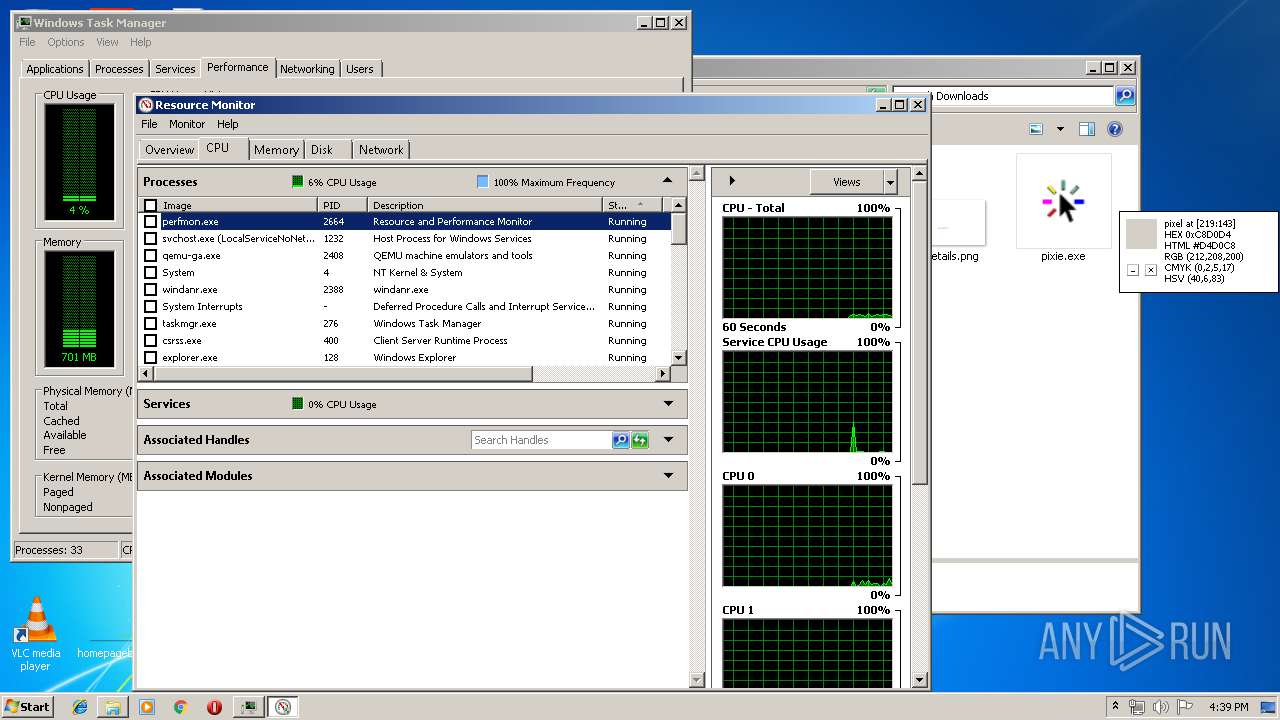Click Explorer change view icon

(x=1036, y=129)
